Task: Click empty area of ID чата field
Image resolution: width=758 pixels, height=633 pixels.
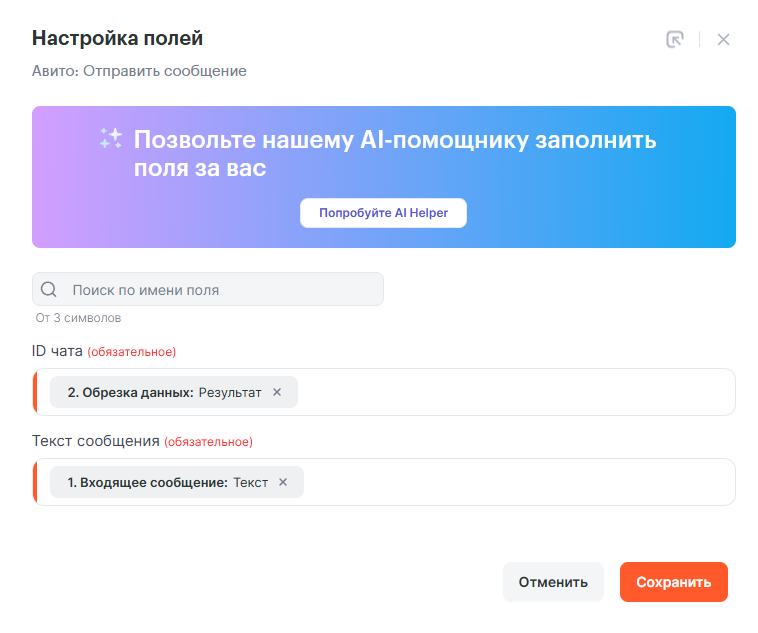Action: 510,392
